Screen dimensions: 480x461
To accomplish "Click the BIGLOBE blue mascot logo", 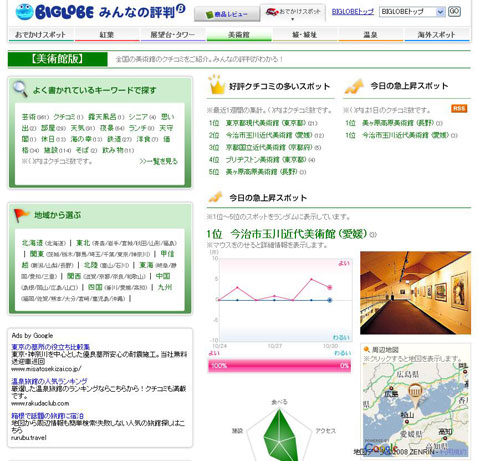I will (24, 12).
